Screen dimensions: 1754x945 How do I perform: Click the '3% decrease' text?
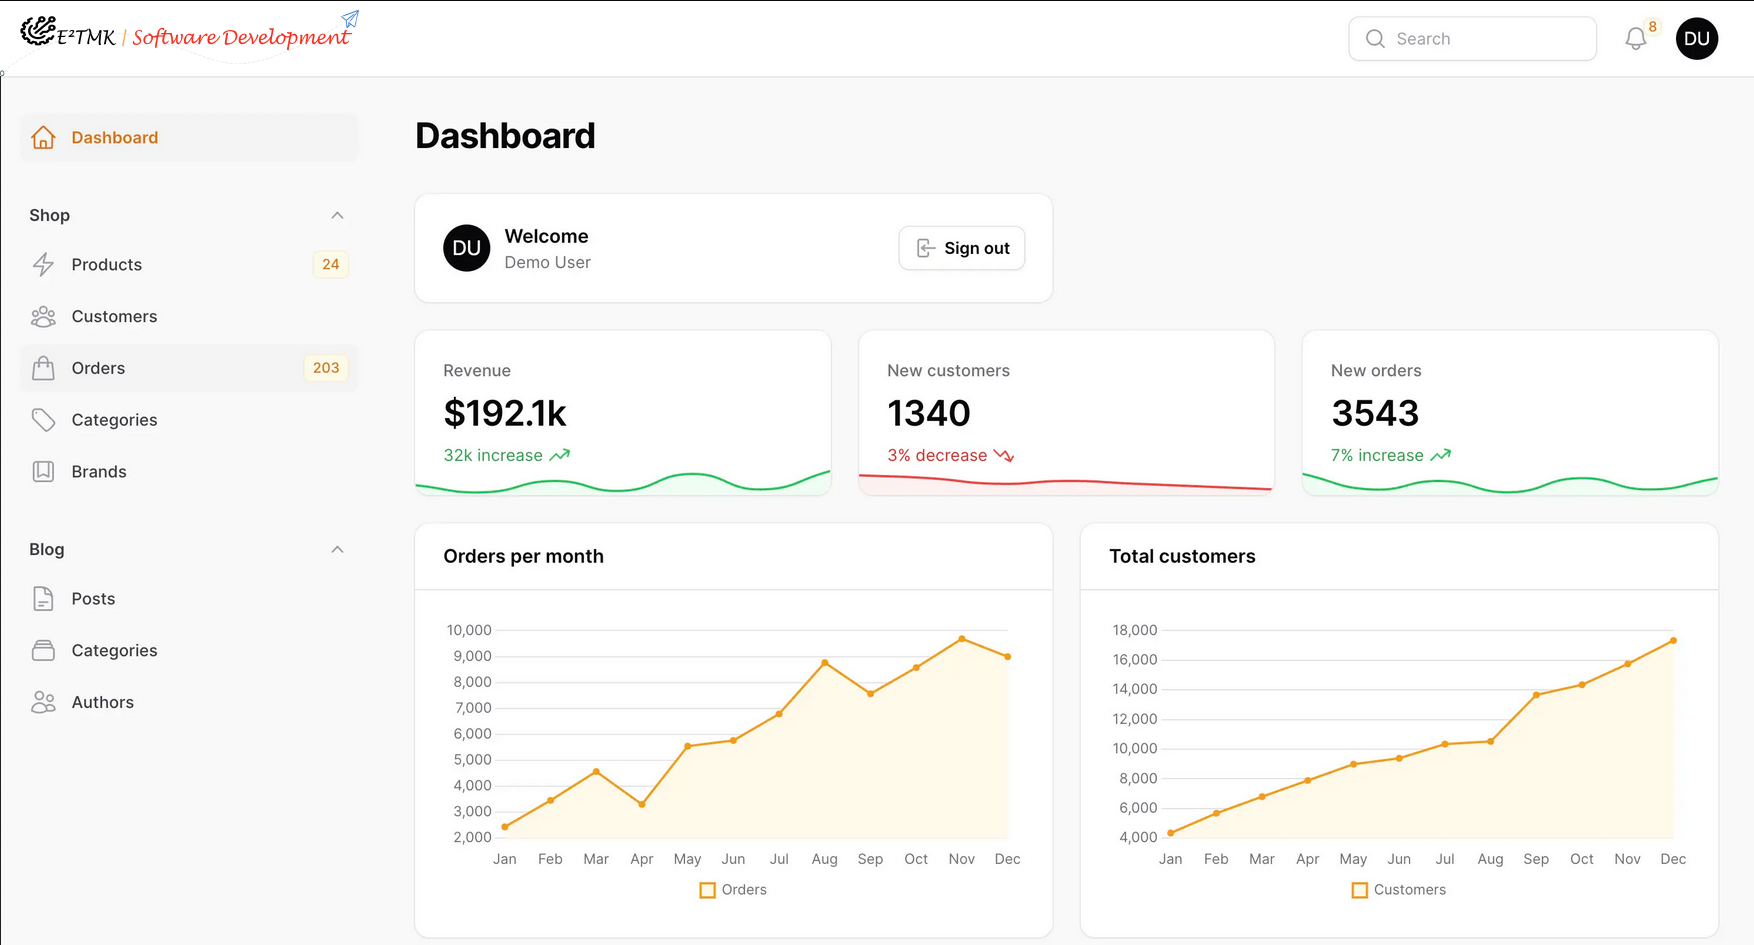pos(937,455)
